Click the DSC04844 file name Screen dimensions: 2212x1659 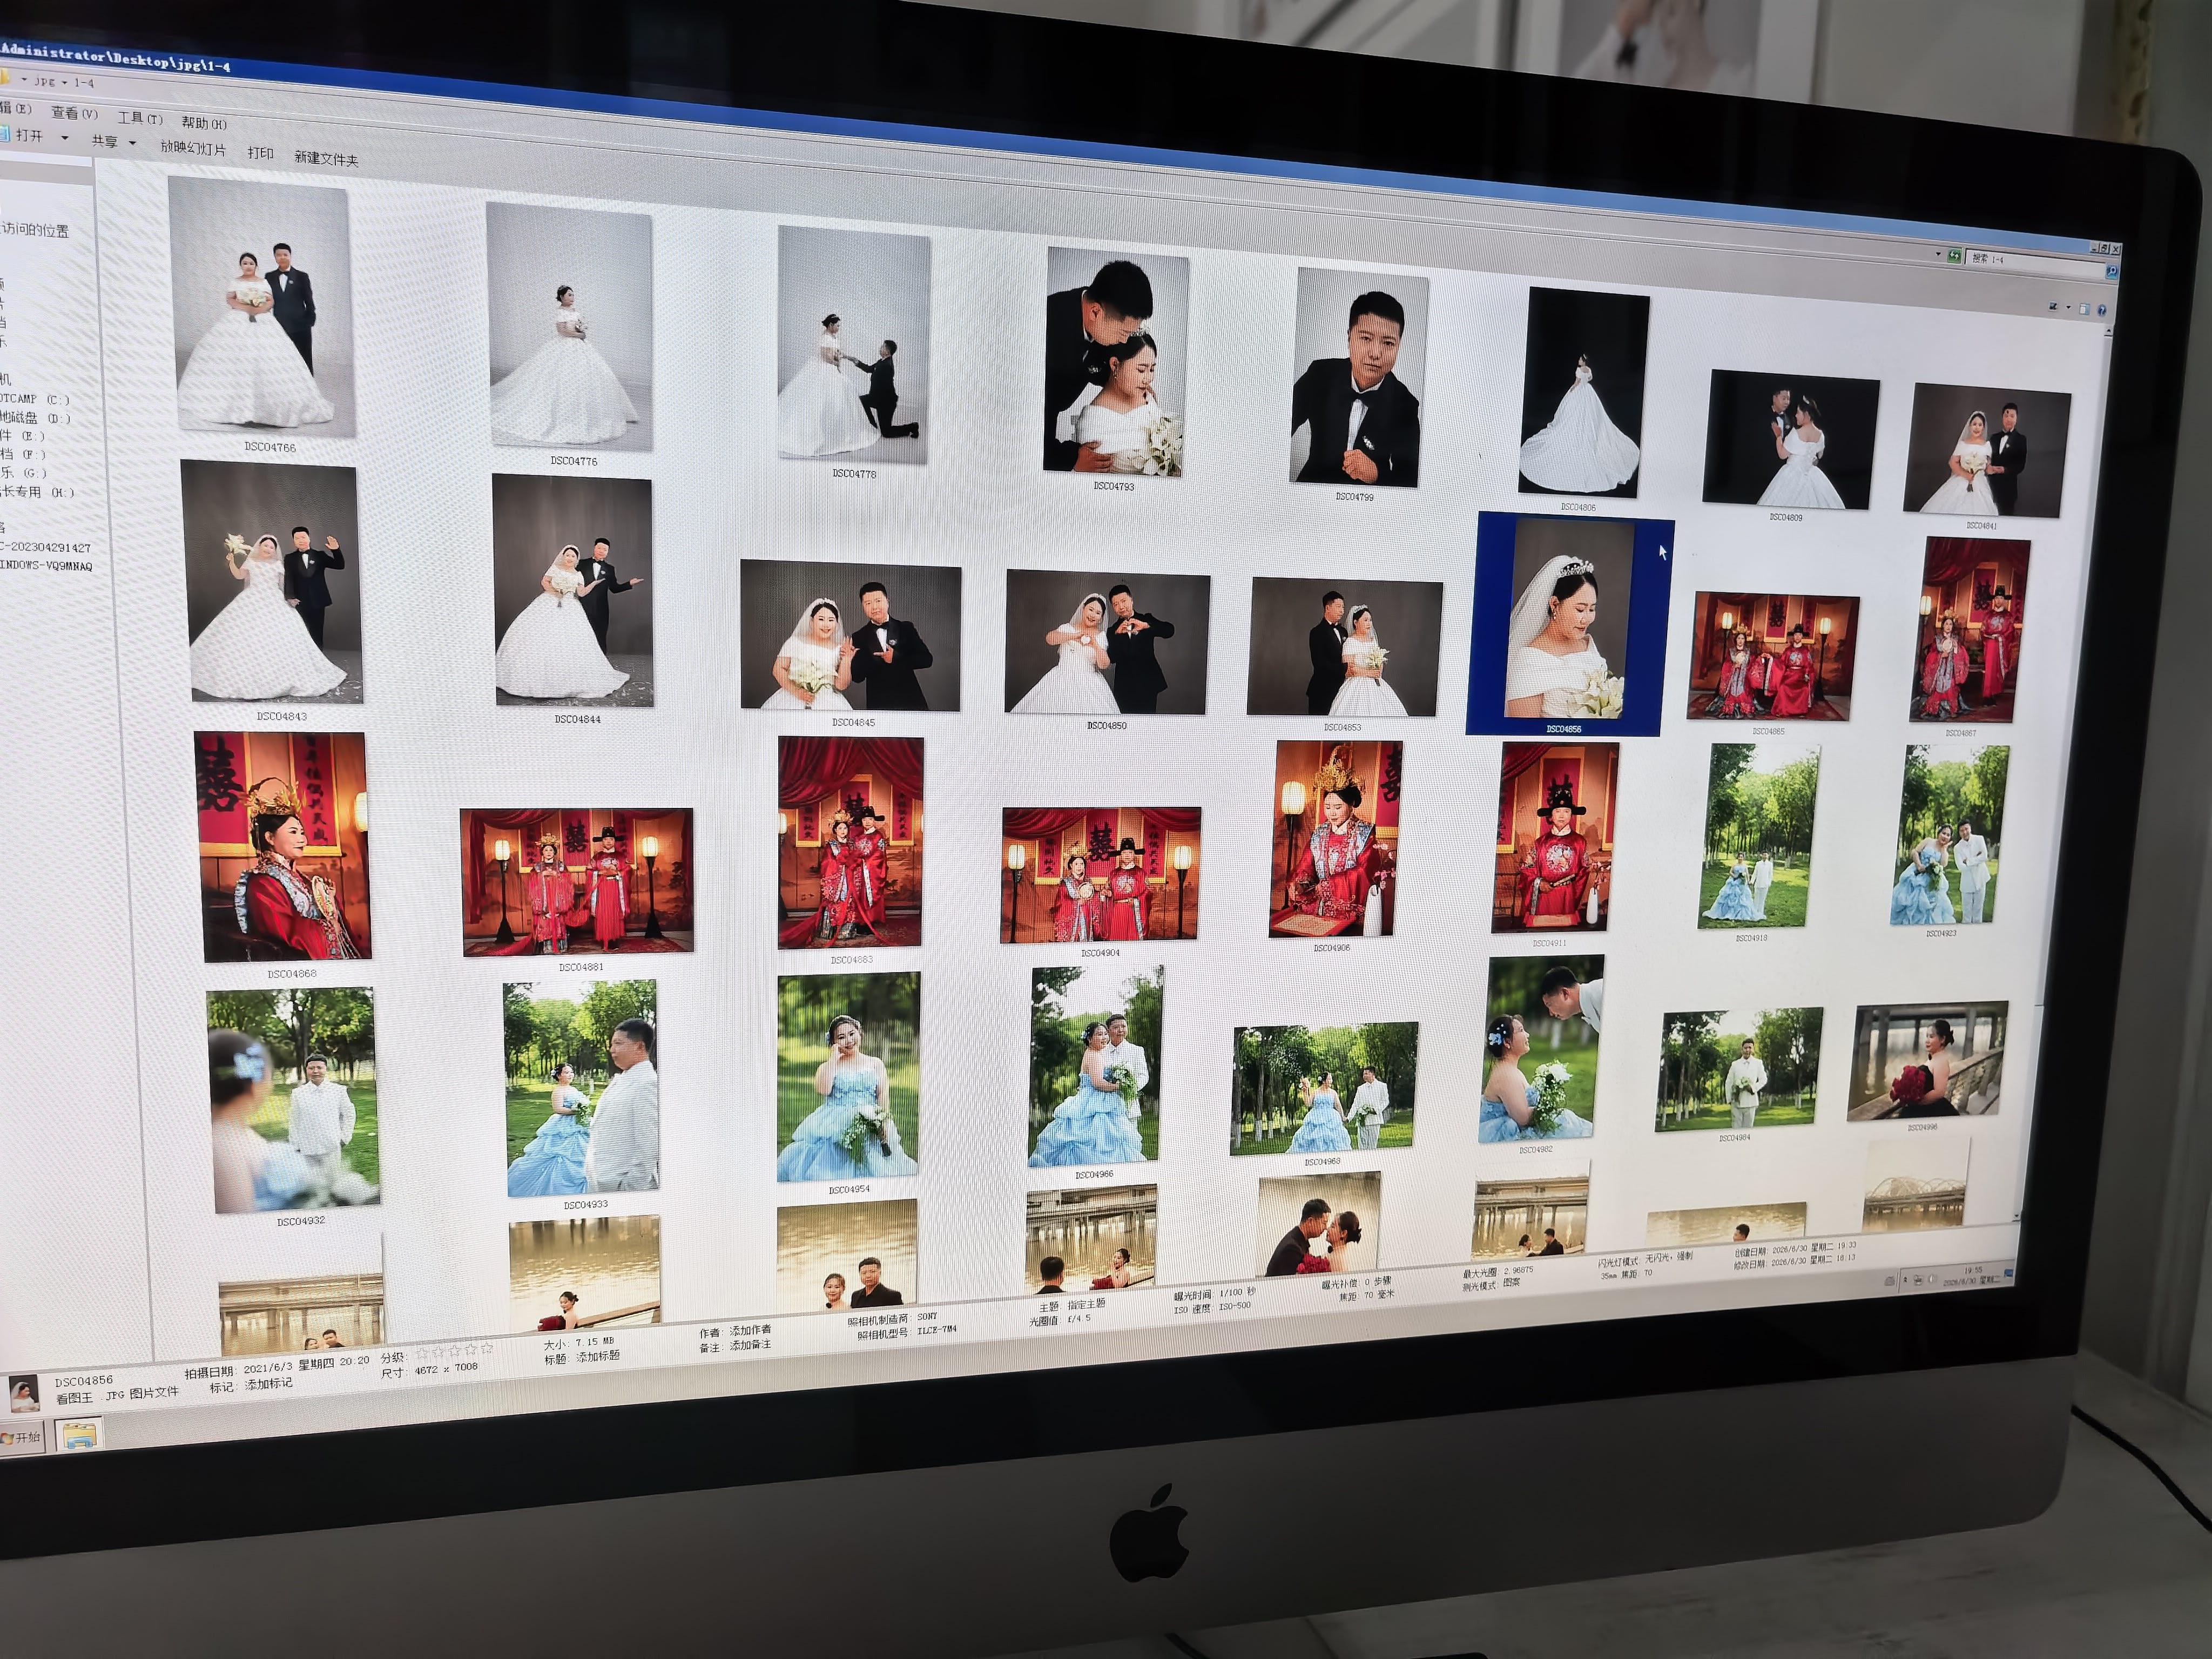[577, 719]
